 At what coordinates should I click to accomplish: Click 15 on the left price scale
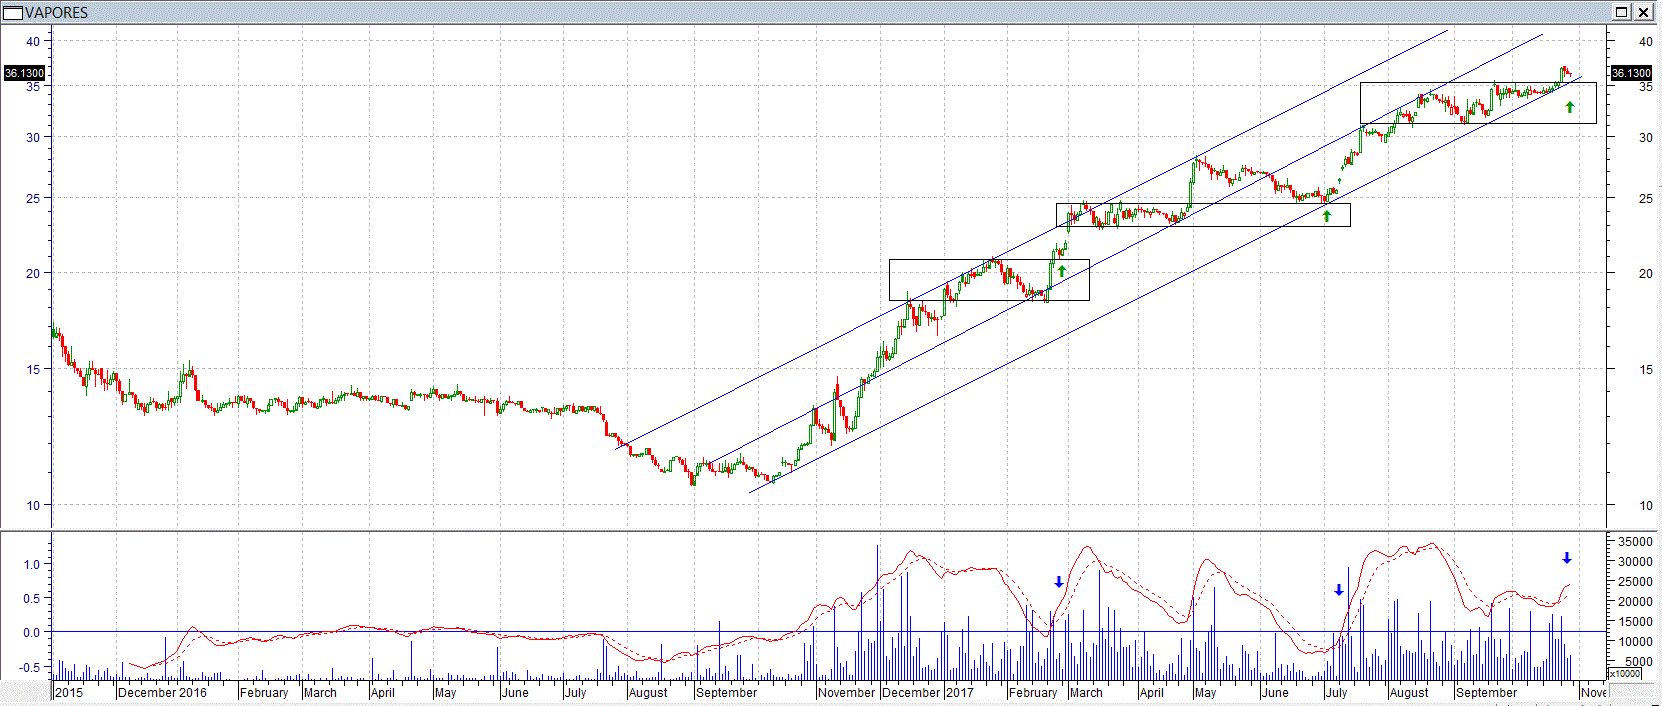tap(33, 369)
